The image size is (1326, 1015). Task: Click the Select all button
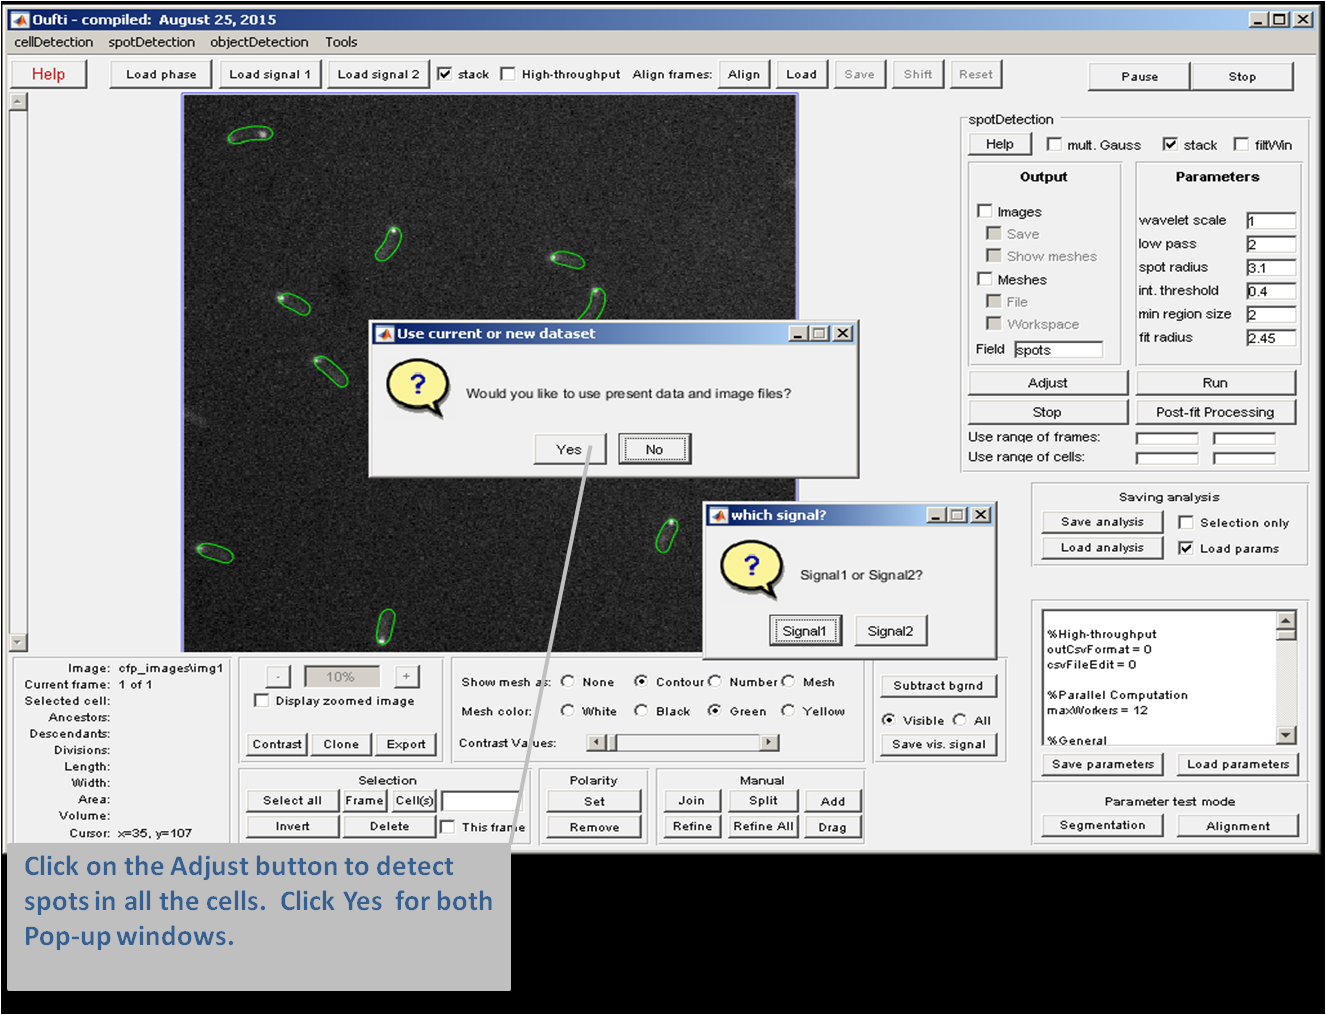pos(292,801)
